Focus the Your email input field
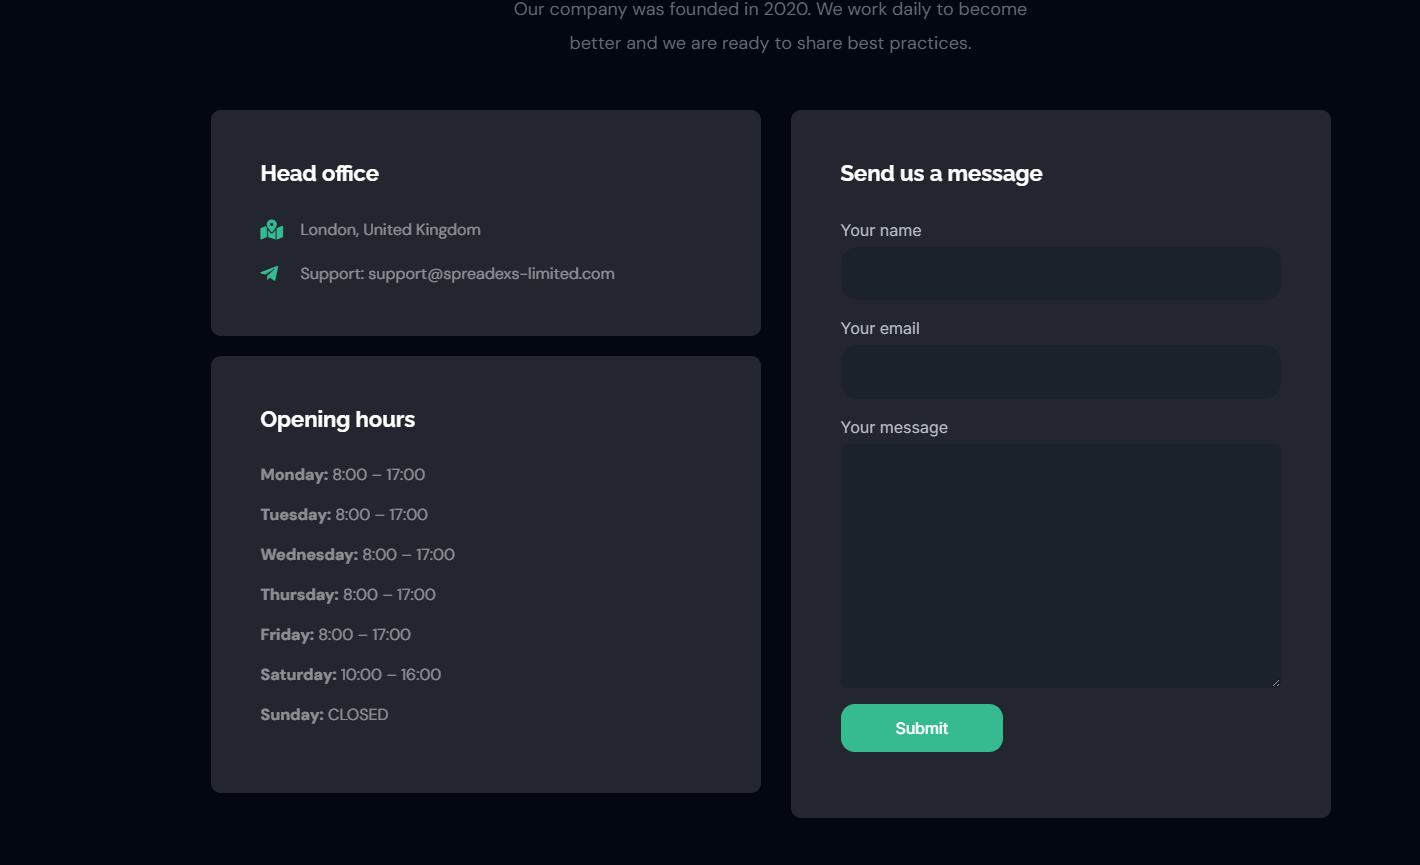Image resolution: width=1420 pixels, height=865 pixels. (x=1060, y=372)
